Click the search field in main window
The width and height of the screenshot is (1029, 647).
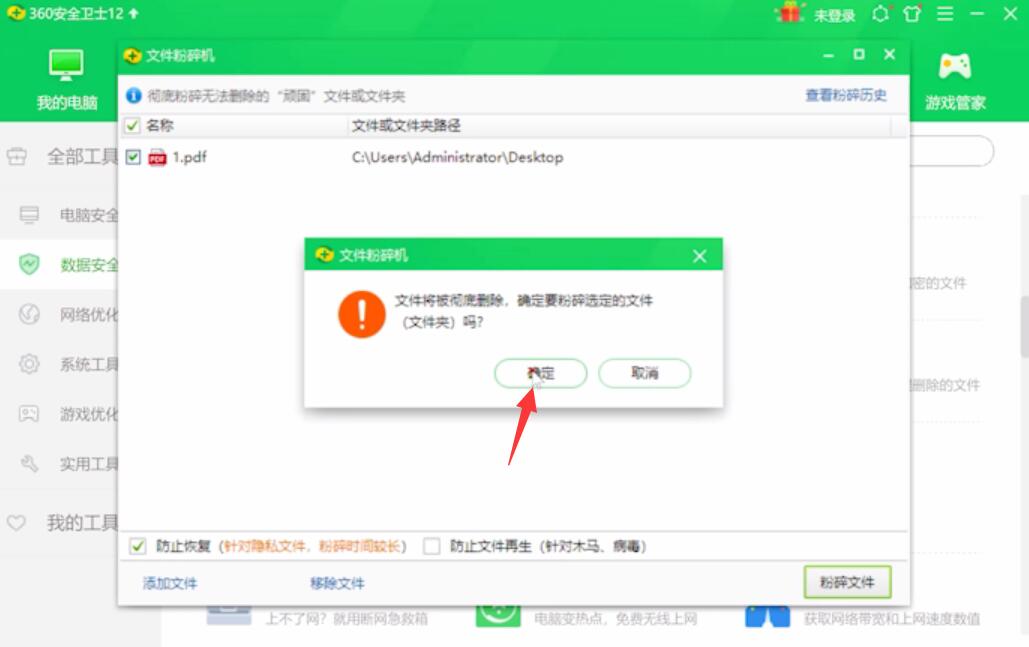coord(952,152)
